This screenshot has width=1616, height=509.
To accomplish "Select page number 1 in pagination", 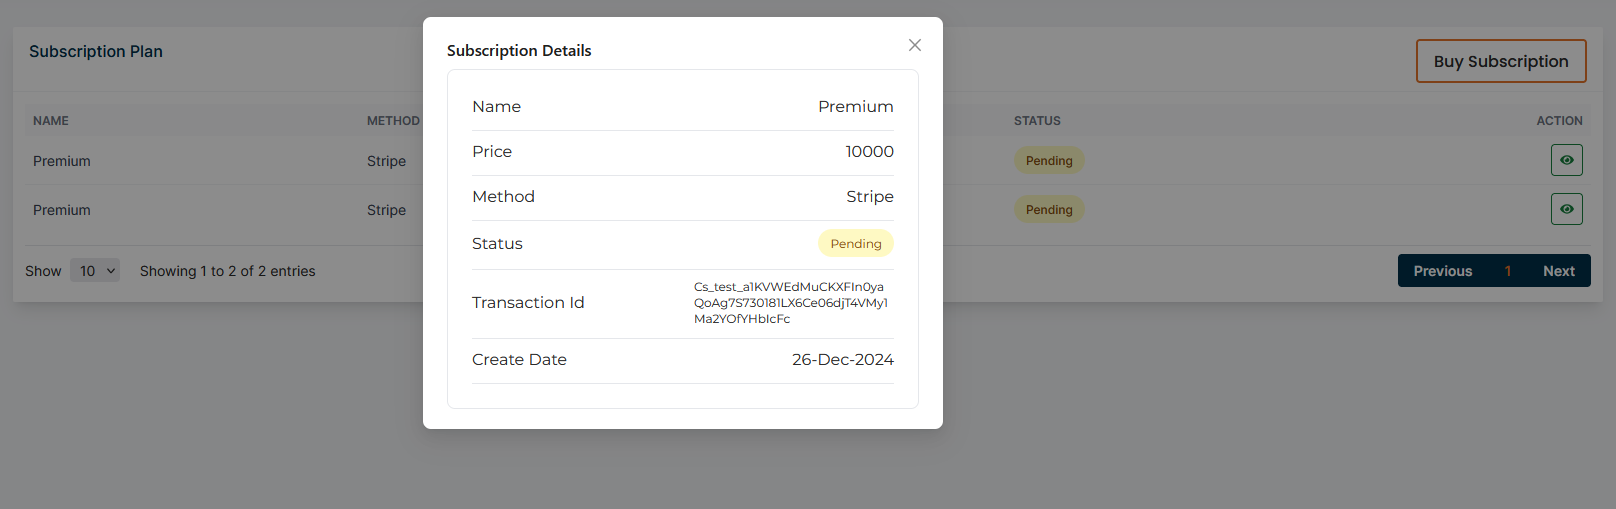I will 1507,271.
